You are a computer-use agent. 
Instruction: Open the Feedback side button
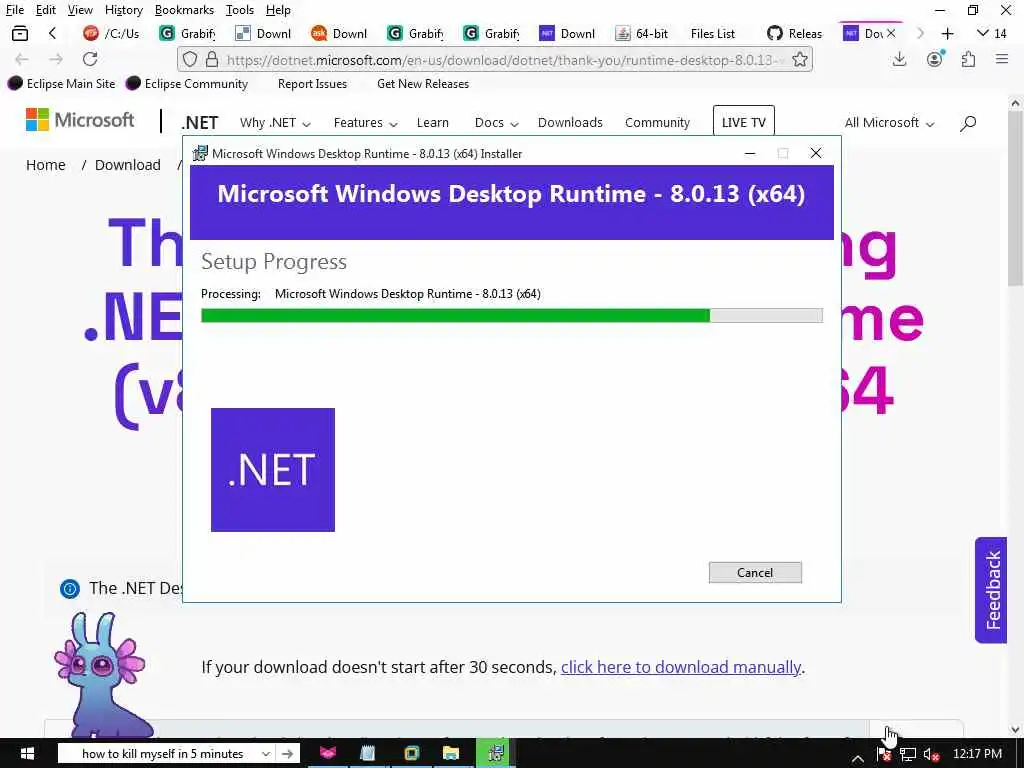[x=991, y=590]
